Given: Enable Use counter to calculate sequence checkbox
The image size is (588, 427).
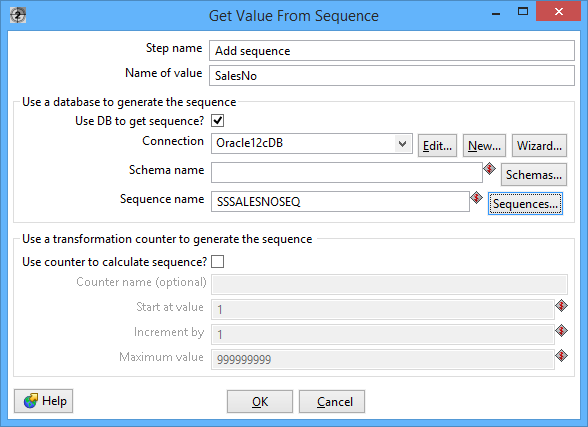Looking at the screenshot, I should click(x=218, y=261).
